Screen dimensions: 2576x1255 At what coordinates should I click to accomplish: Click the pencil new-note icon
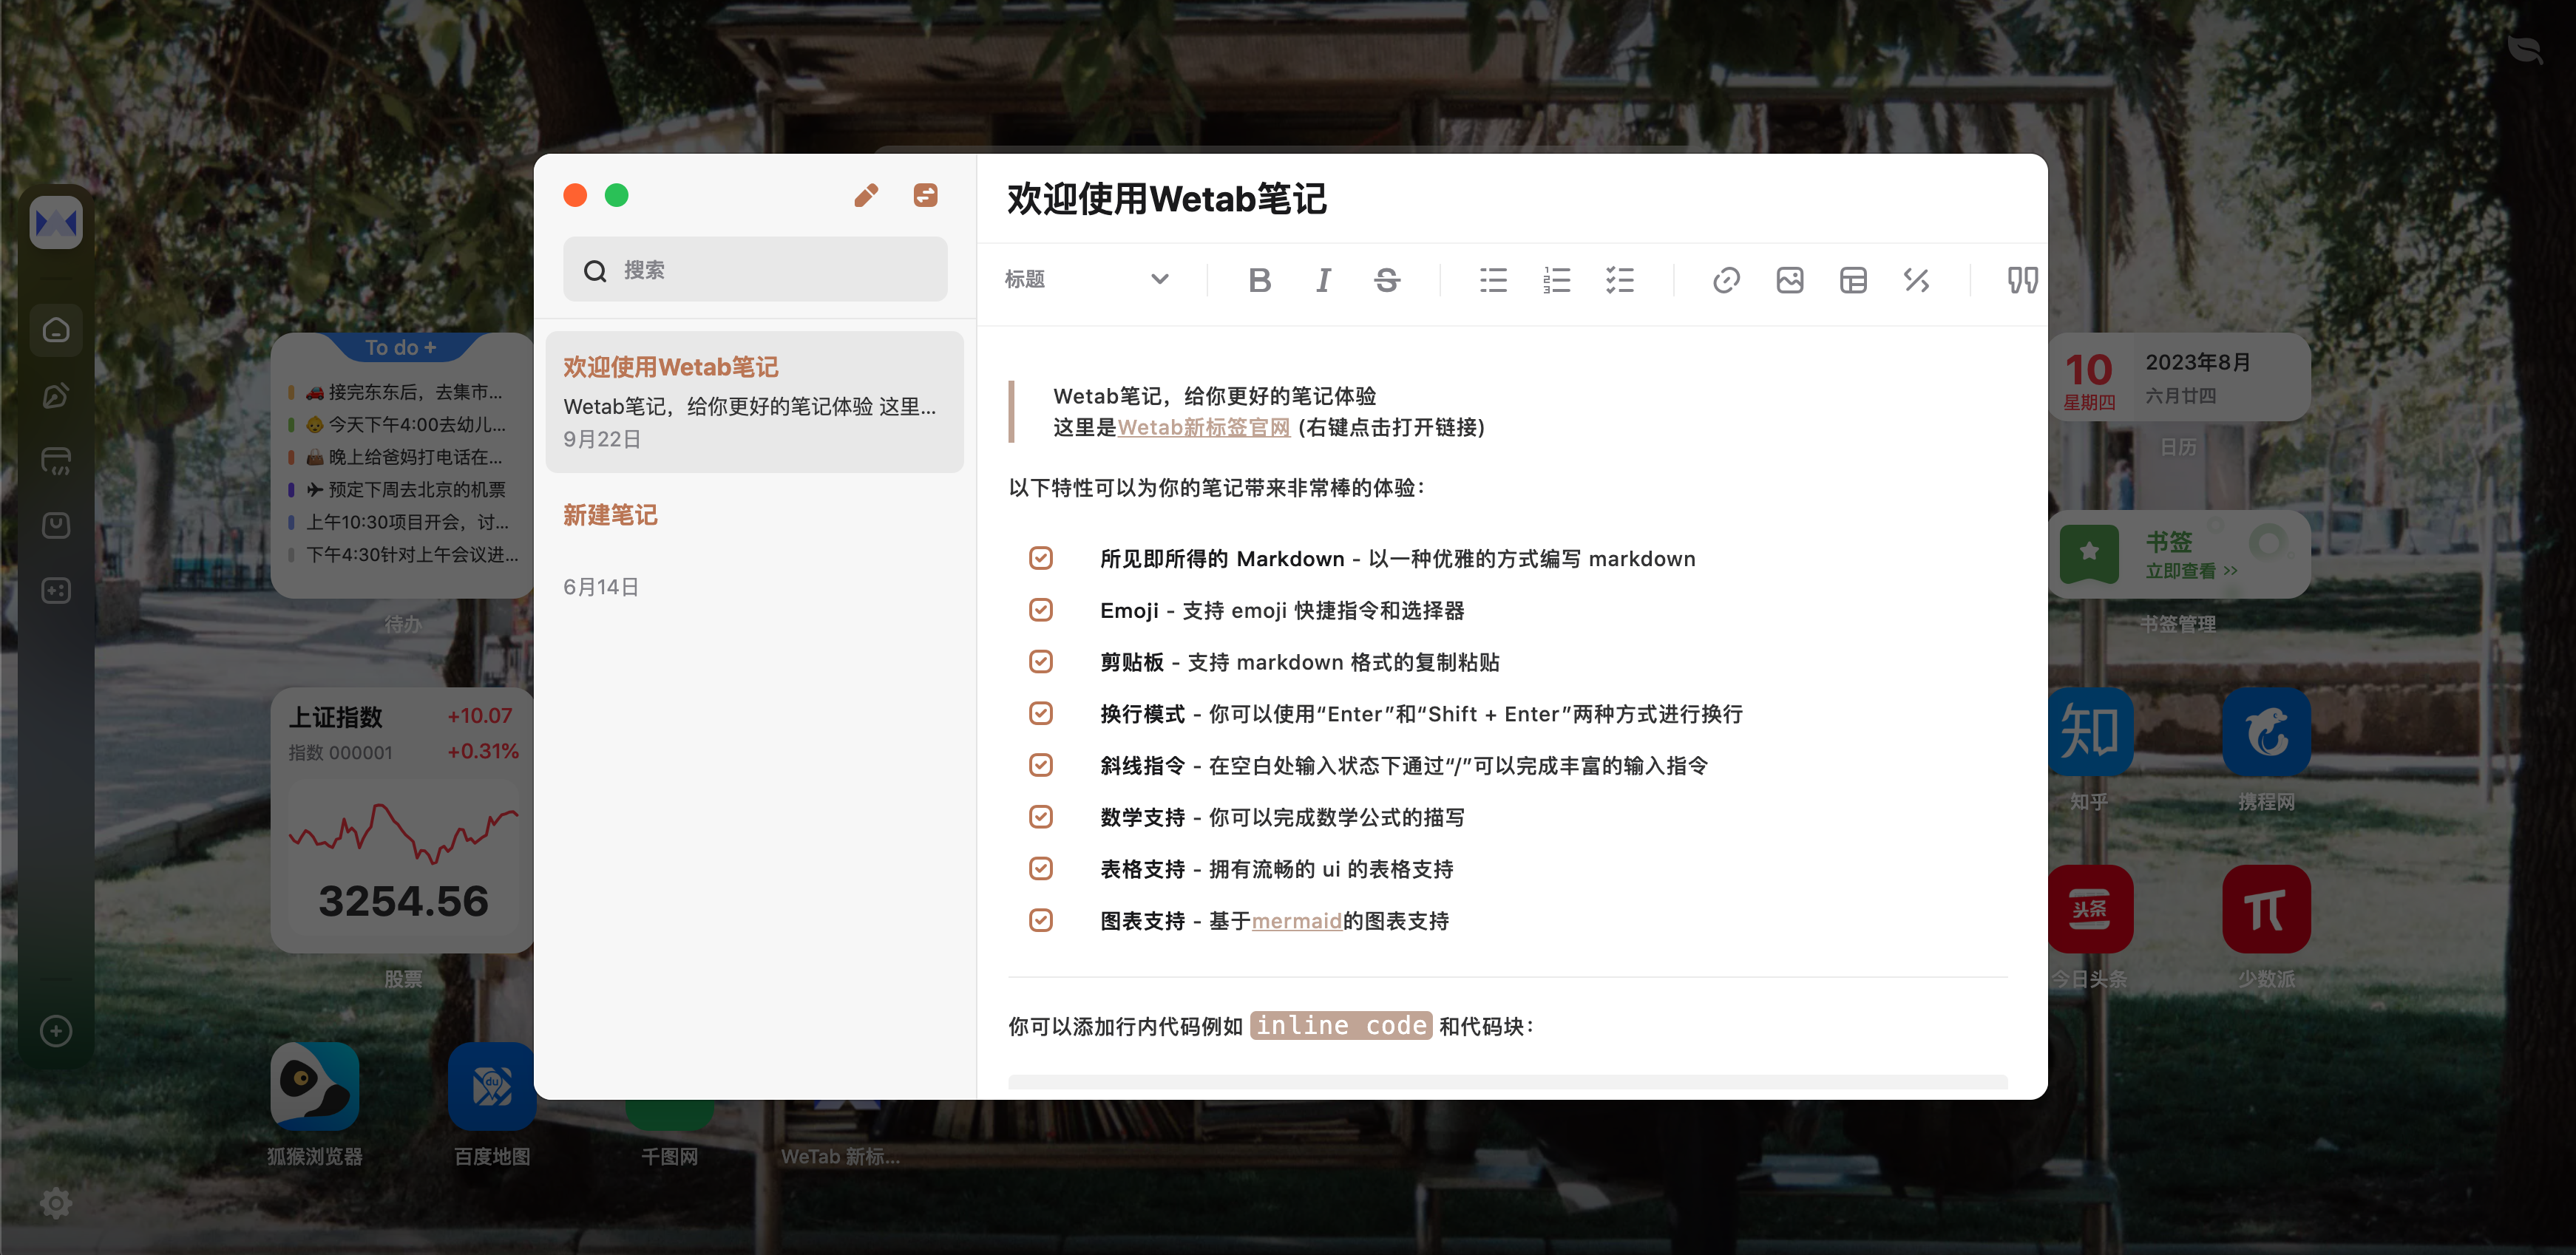pos(866,195)
